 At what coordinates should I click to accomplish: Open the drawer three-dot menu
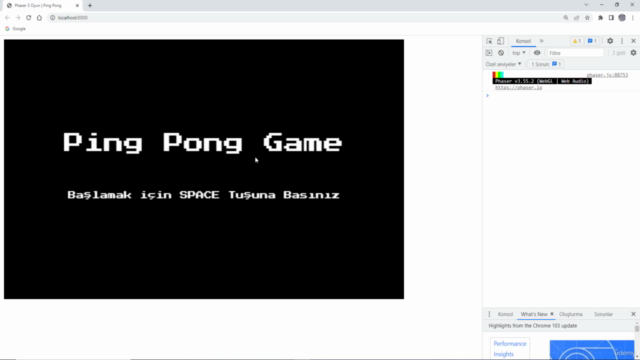point(489,314)
